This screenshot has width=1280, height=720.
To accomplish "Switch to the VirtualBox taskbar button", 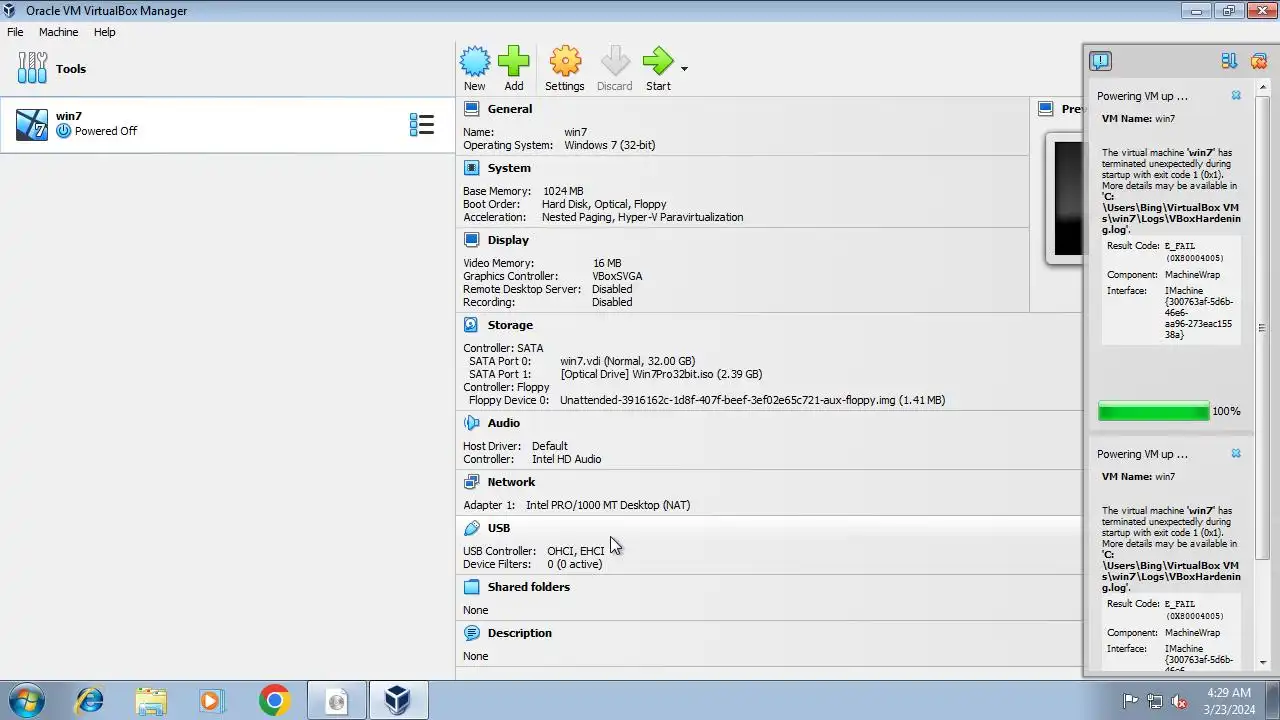I will click(398, 701).
